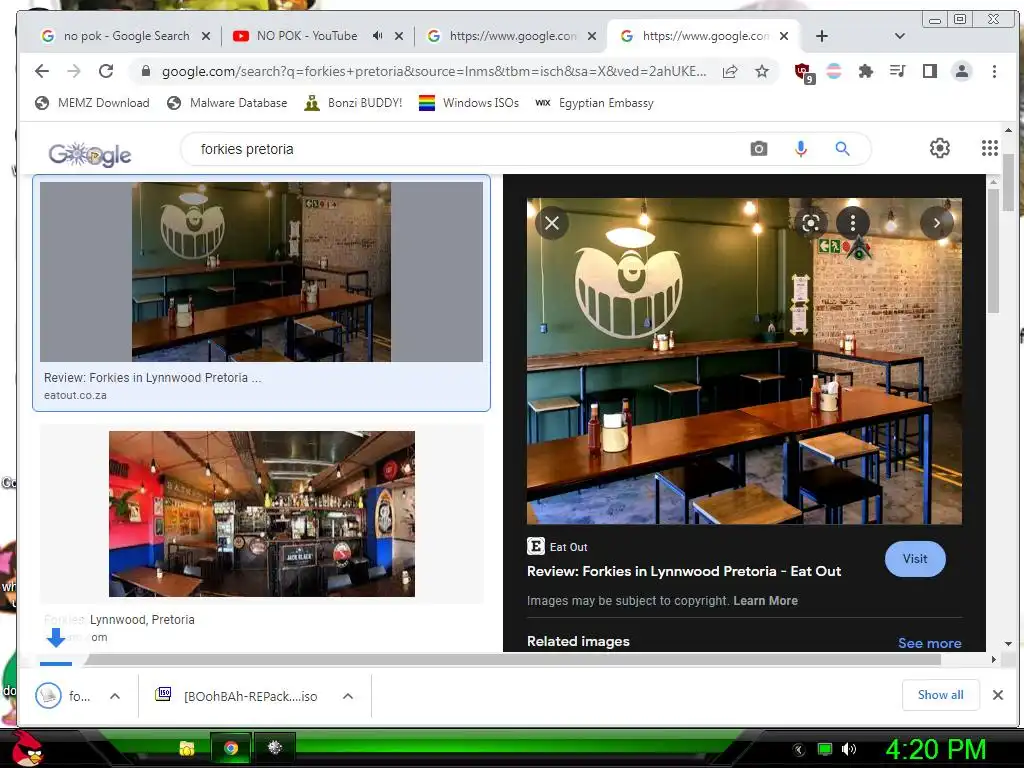Click the address bar URL
This screenshot has height=768, width=1024.
click(x=434, y=71)
